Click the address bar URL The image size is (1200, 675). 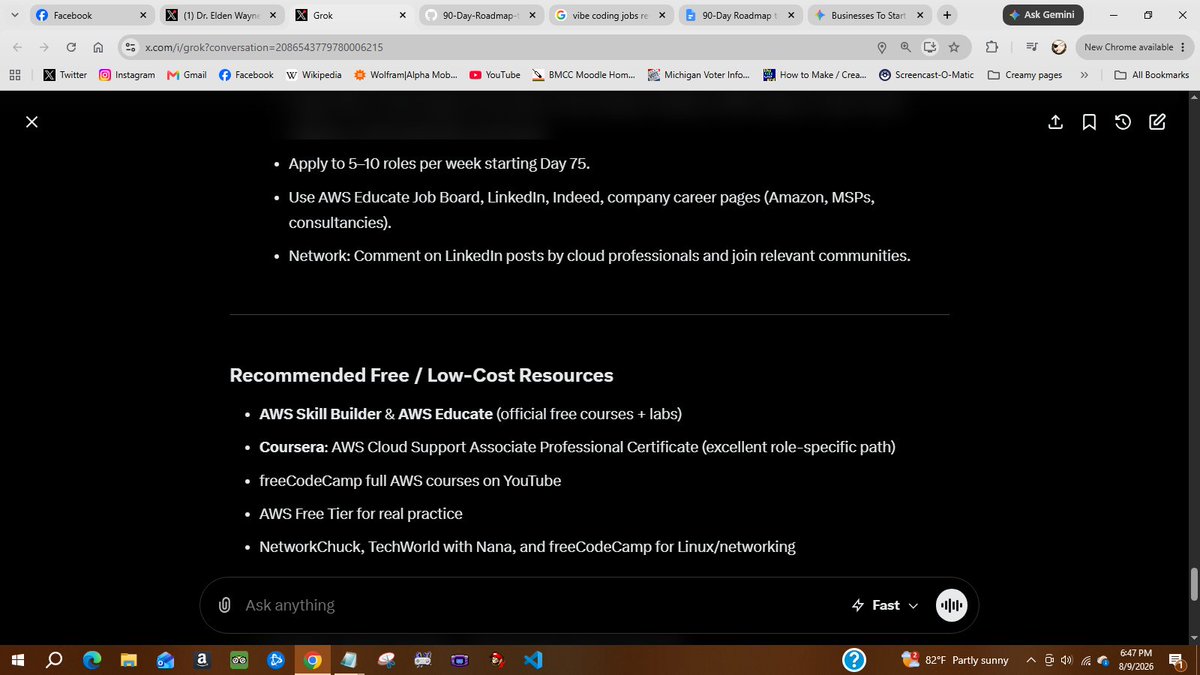[x=264, y=47]
